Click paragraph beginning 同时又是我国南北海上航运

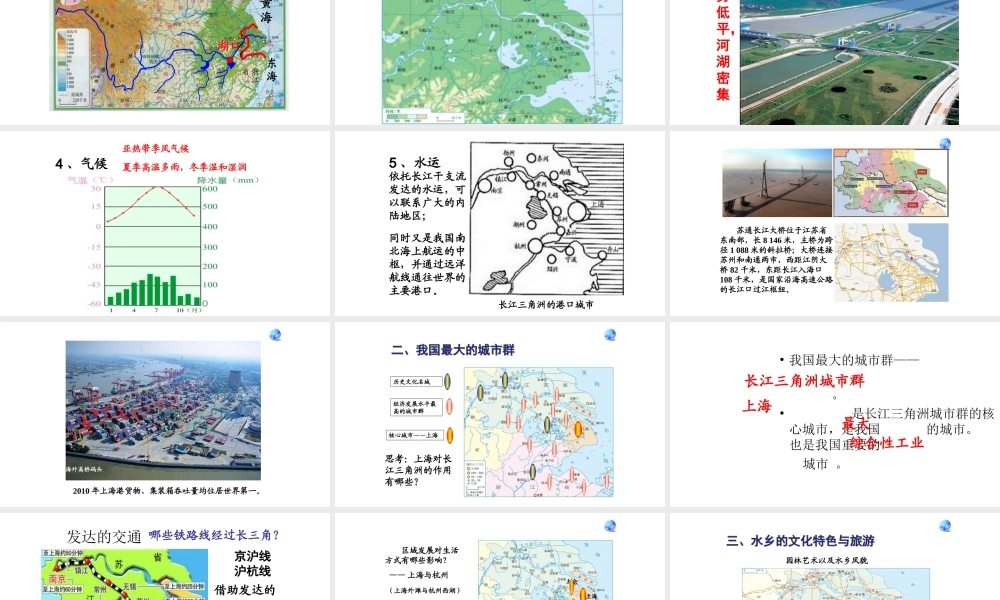click(427, 264)
